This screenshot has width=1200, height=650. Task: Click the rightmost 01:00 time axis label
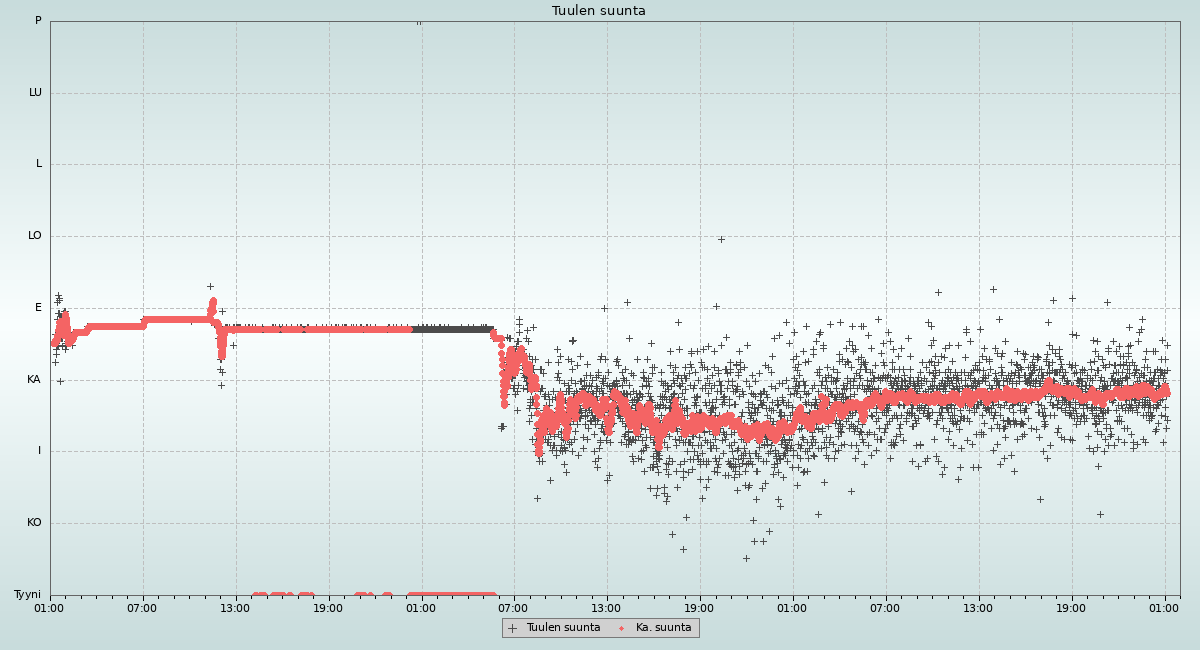point(1164,608)
